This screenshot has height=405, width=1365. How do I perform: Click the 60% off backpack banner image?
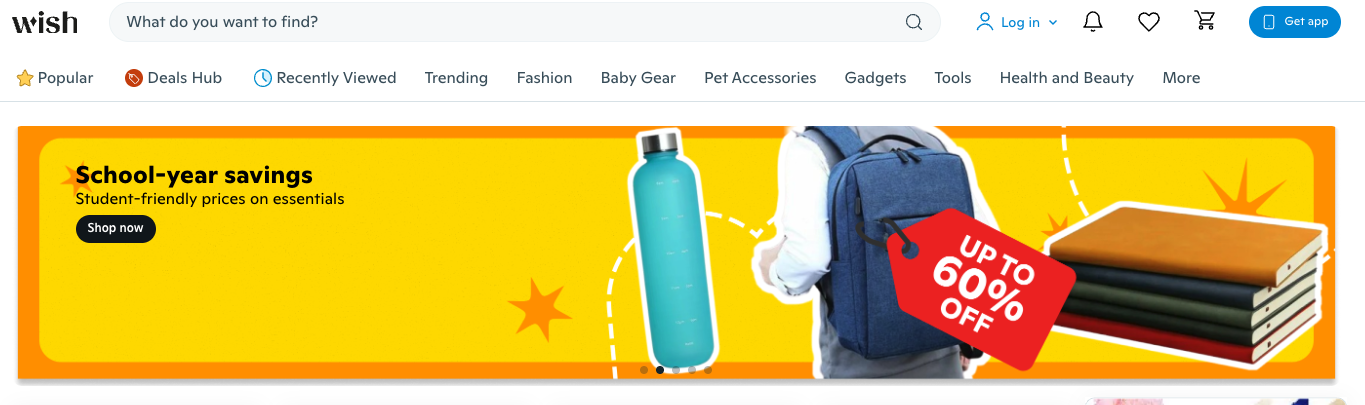click(676, 252)
